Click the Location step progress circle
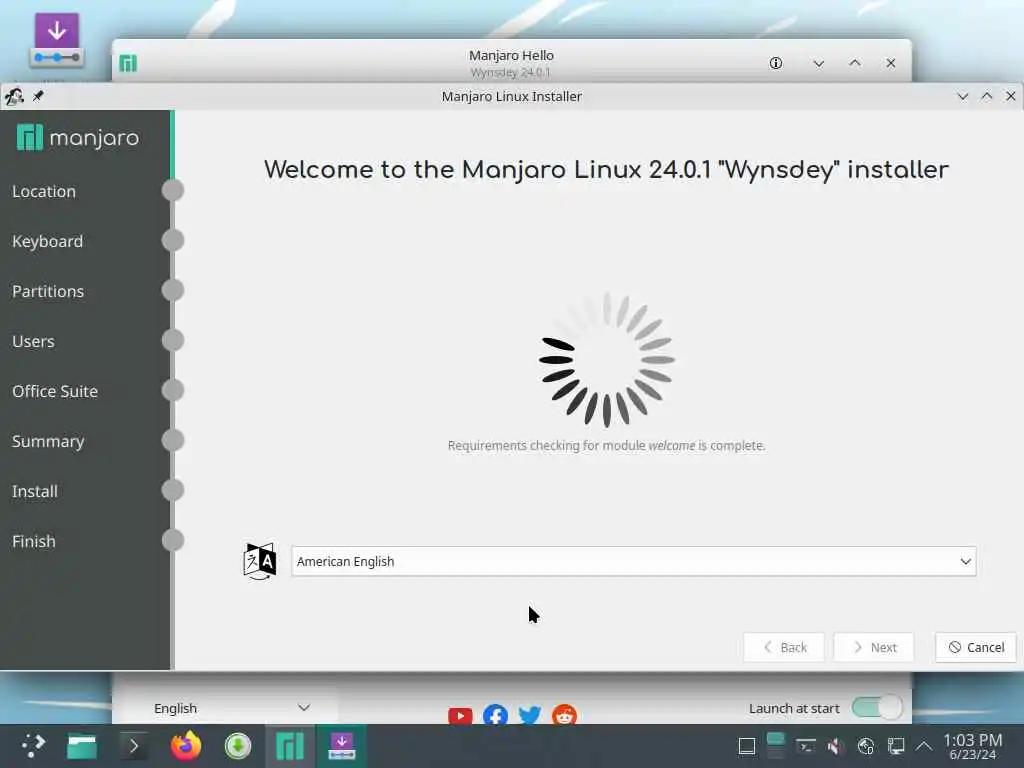The height and width of the screenshot is (768, 1024). click(173, 190)
